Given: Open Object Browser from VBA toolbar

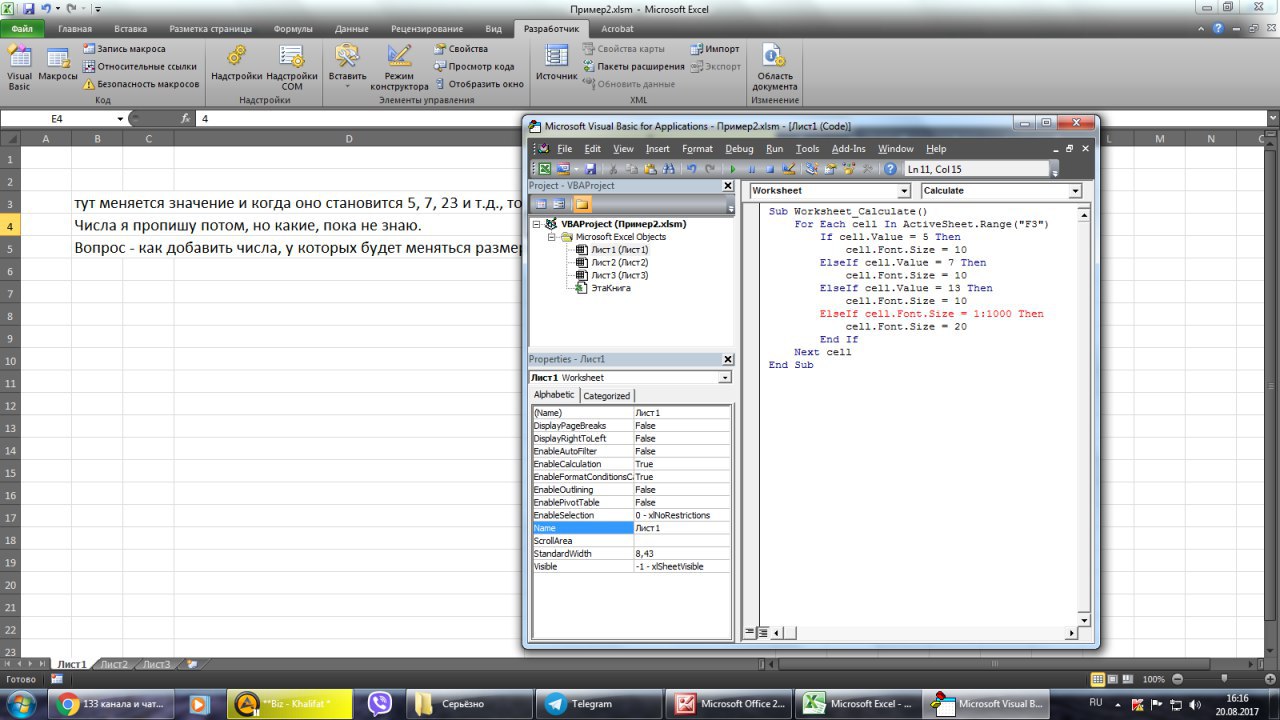Looking at the screenshot, I should pos(848,169).
